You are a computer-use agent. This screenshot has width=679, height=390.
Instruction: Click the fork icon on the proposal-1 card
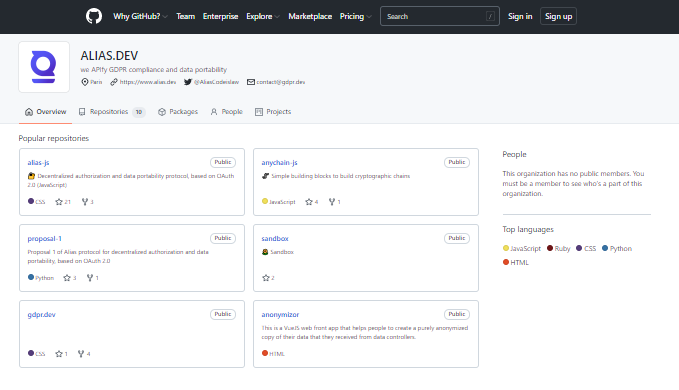click(x=90, y=278)
